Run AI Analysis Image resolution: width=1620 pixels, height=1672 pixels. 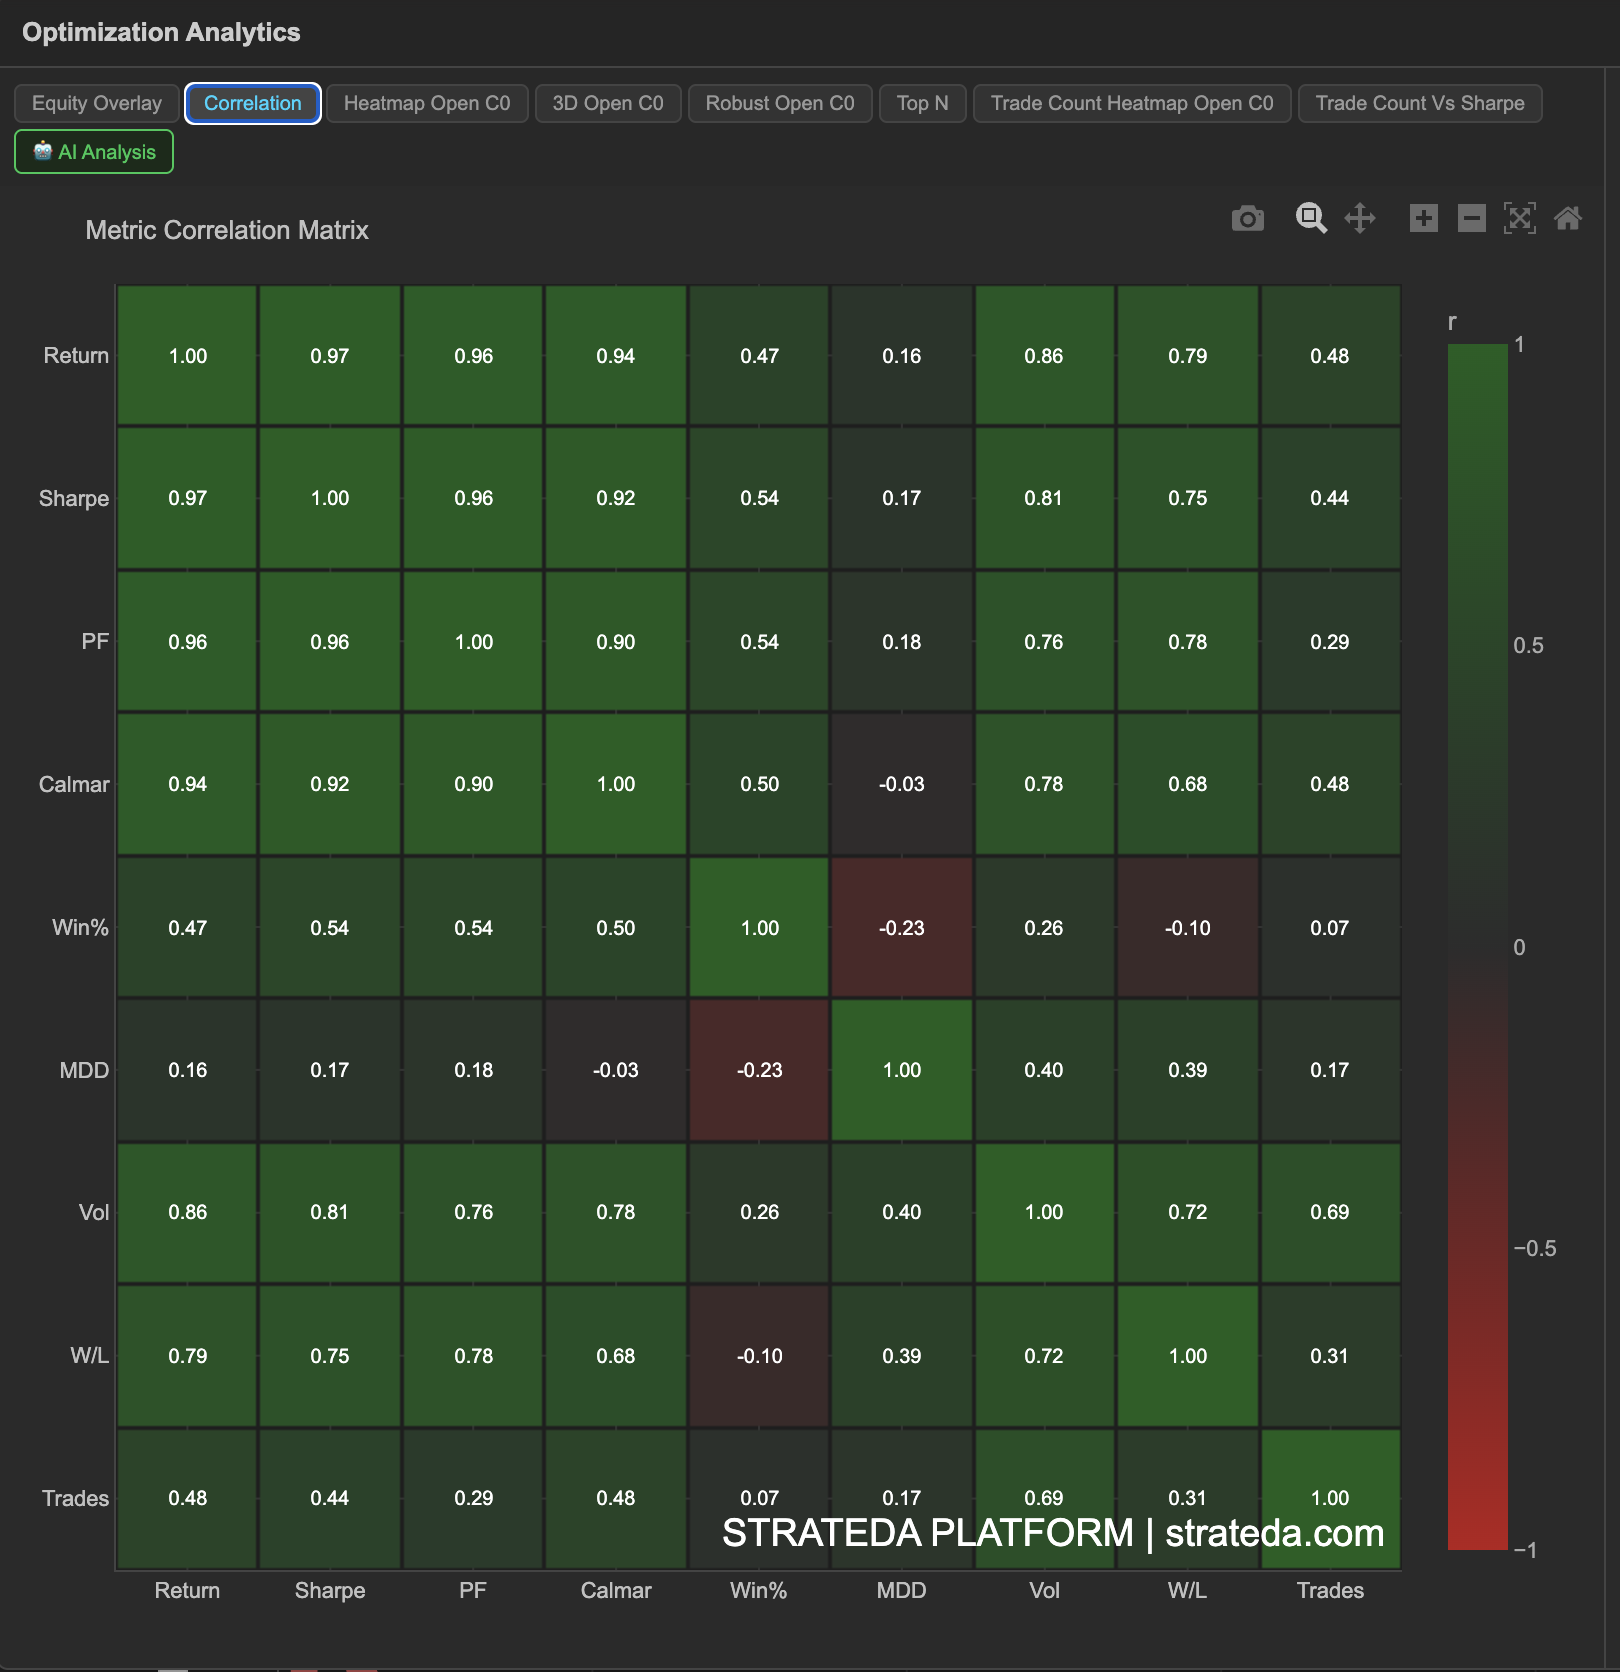[x=93, y=151]
